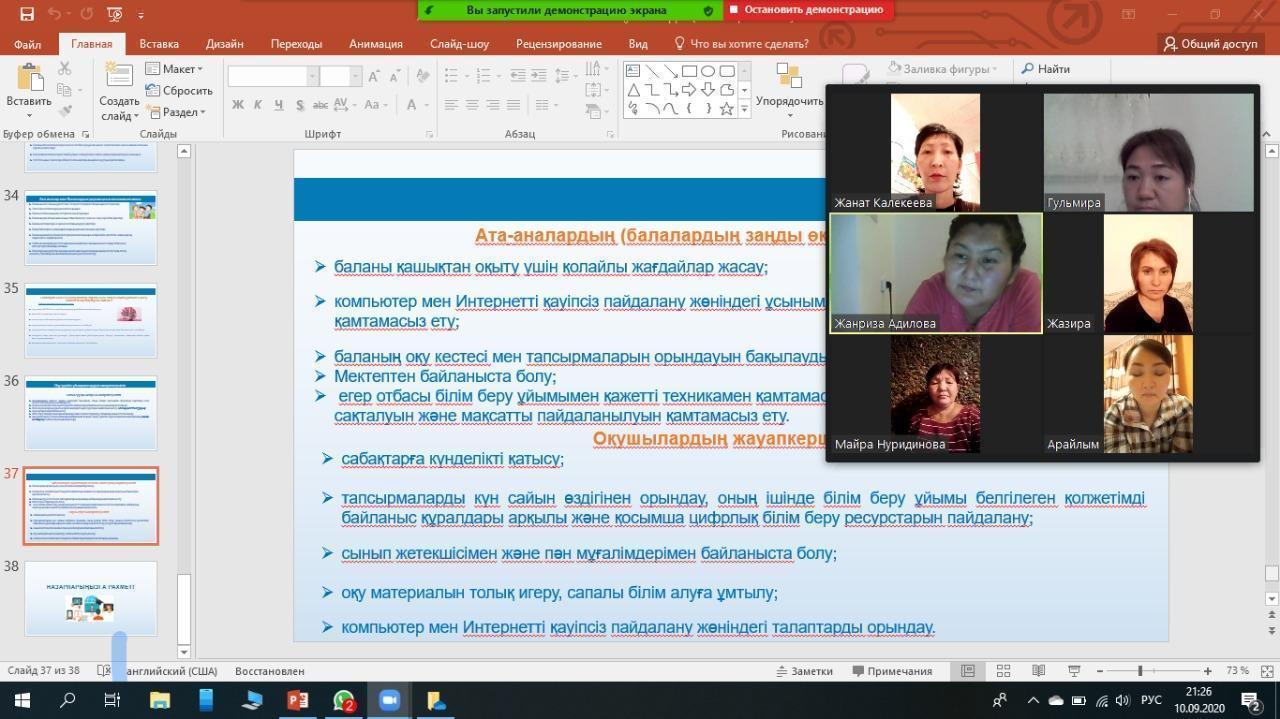Switch to the Анимация tab

[x=375, y=44]
